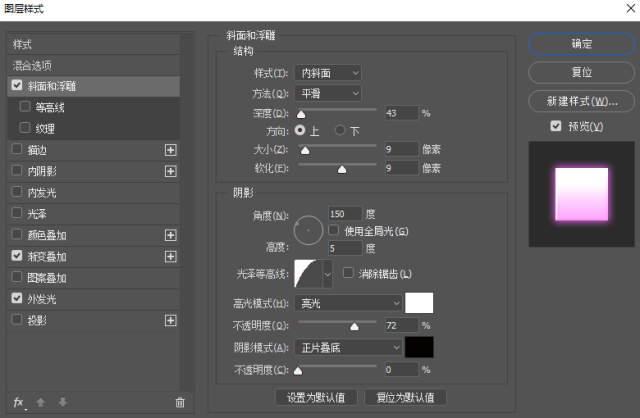Click the 复位 button

[x=581, y=72]
